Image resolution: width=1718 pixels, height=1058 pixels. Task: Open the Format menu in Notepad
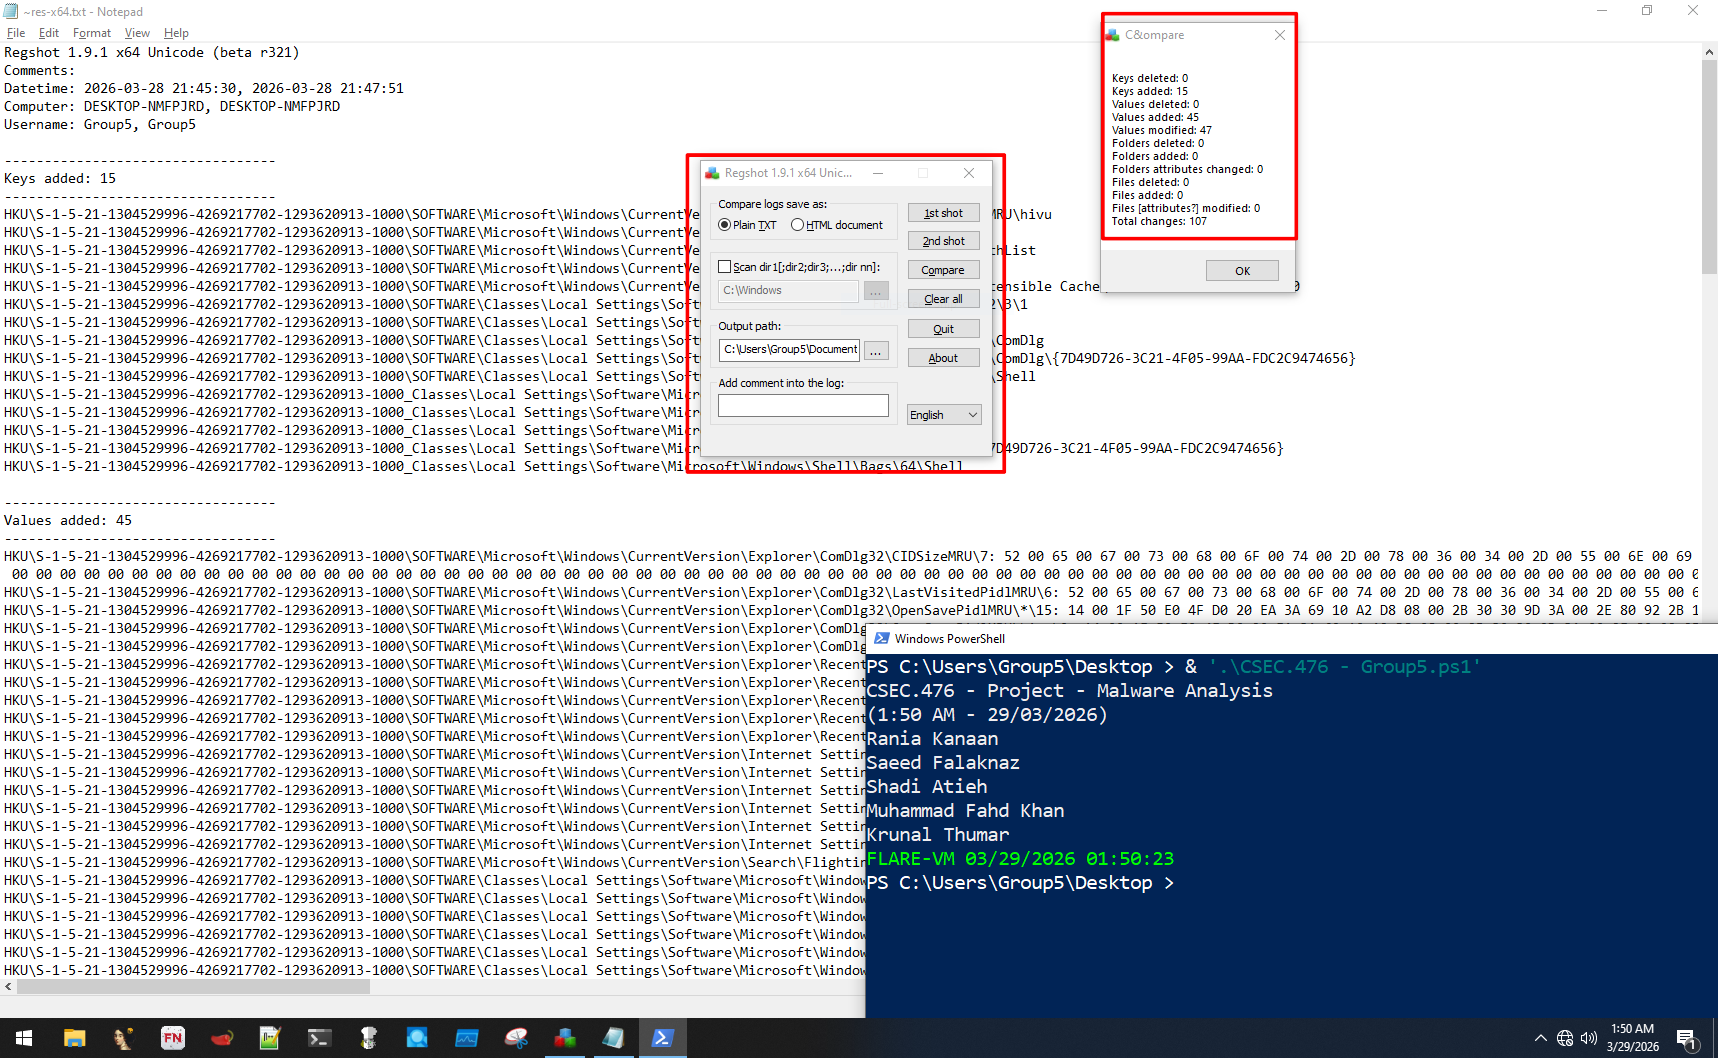(91, 32)
